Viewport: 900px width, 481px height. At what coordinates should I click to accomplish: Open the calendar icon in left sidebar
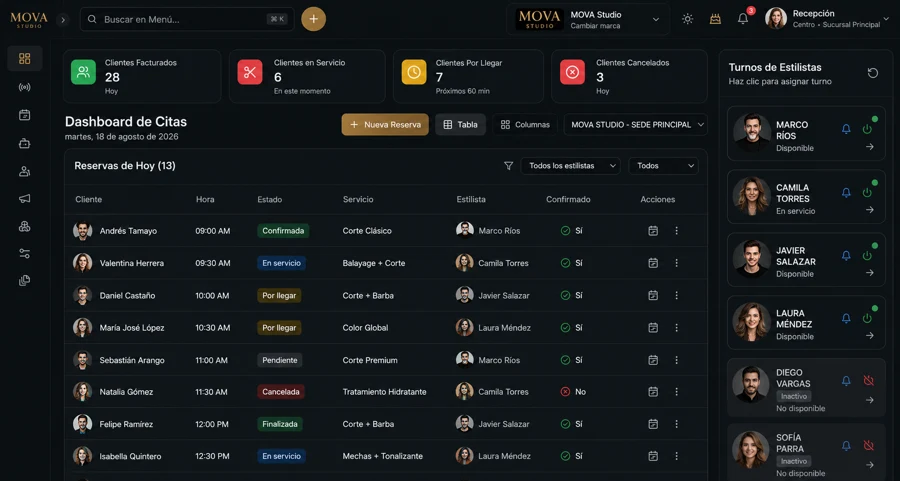(25, 115)
